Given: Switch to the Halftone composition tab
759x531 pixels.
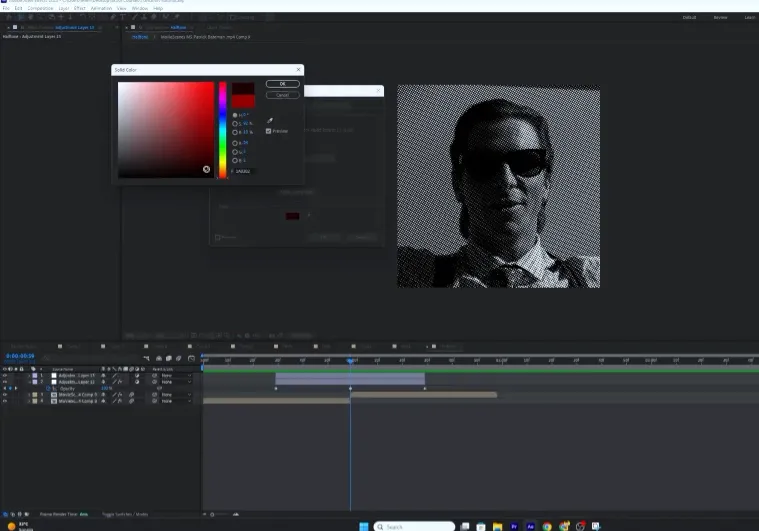Looking at the screenshot, I should [178, 28].
